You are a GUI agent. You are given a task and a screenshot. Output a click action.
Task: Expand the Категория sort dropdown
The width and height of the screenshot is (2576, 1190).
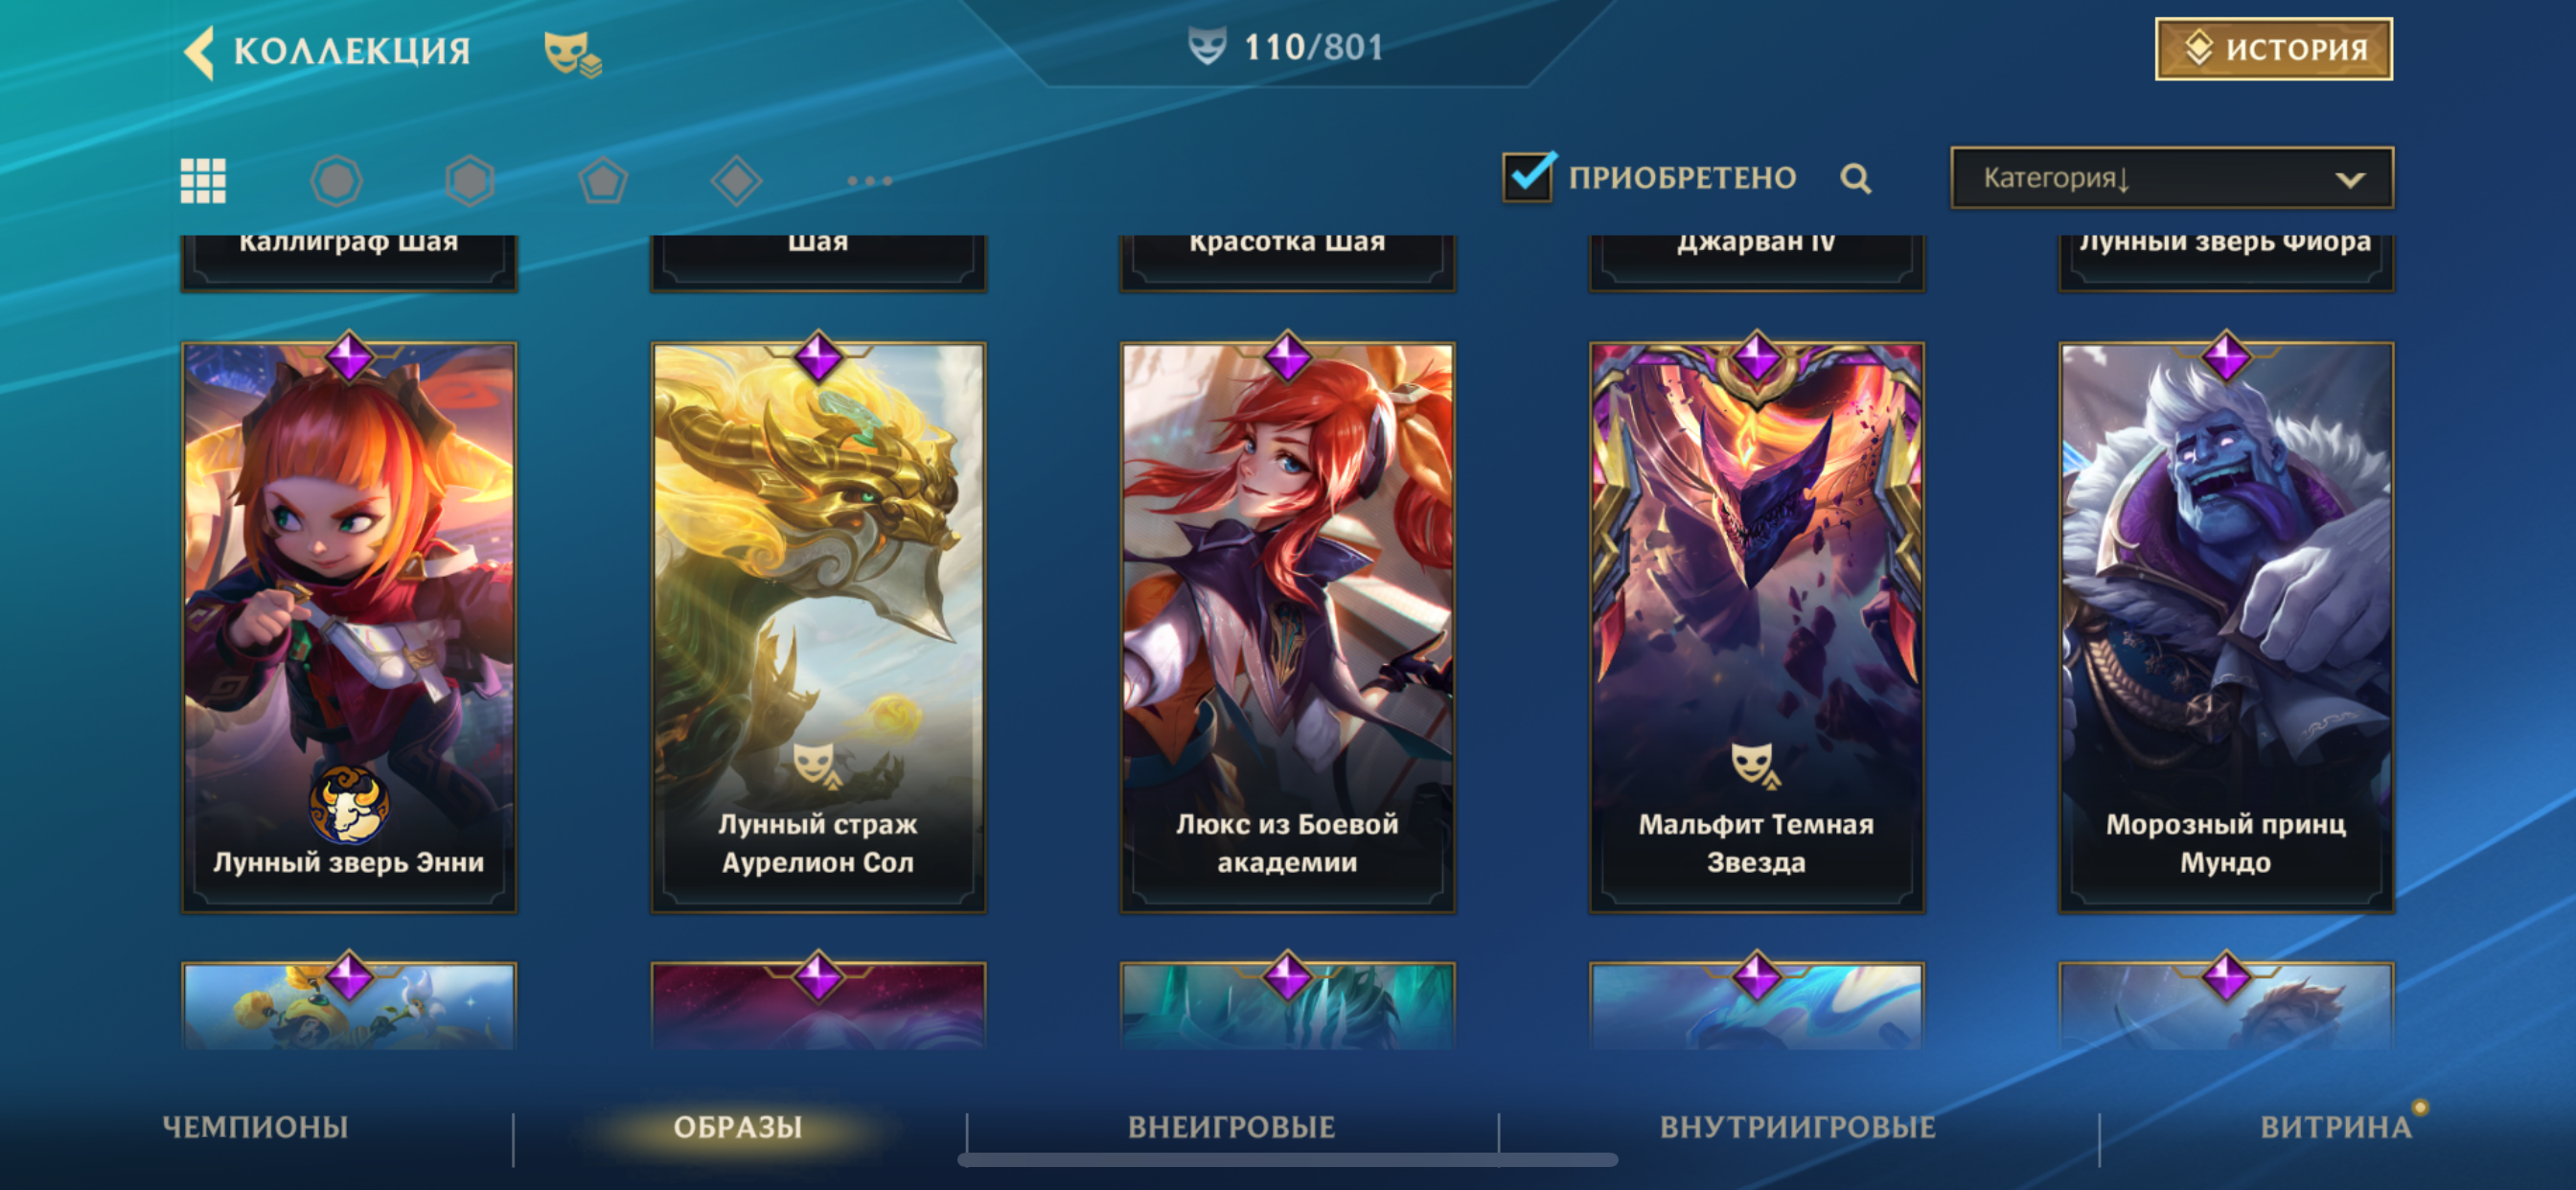point(2172,178)
